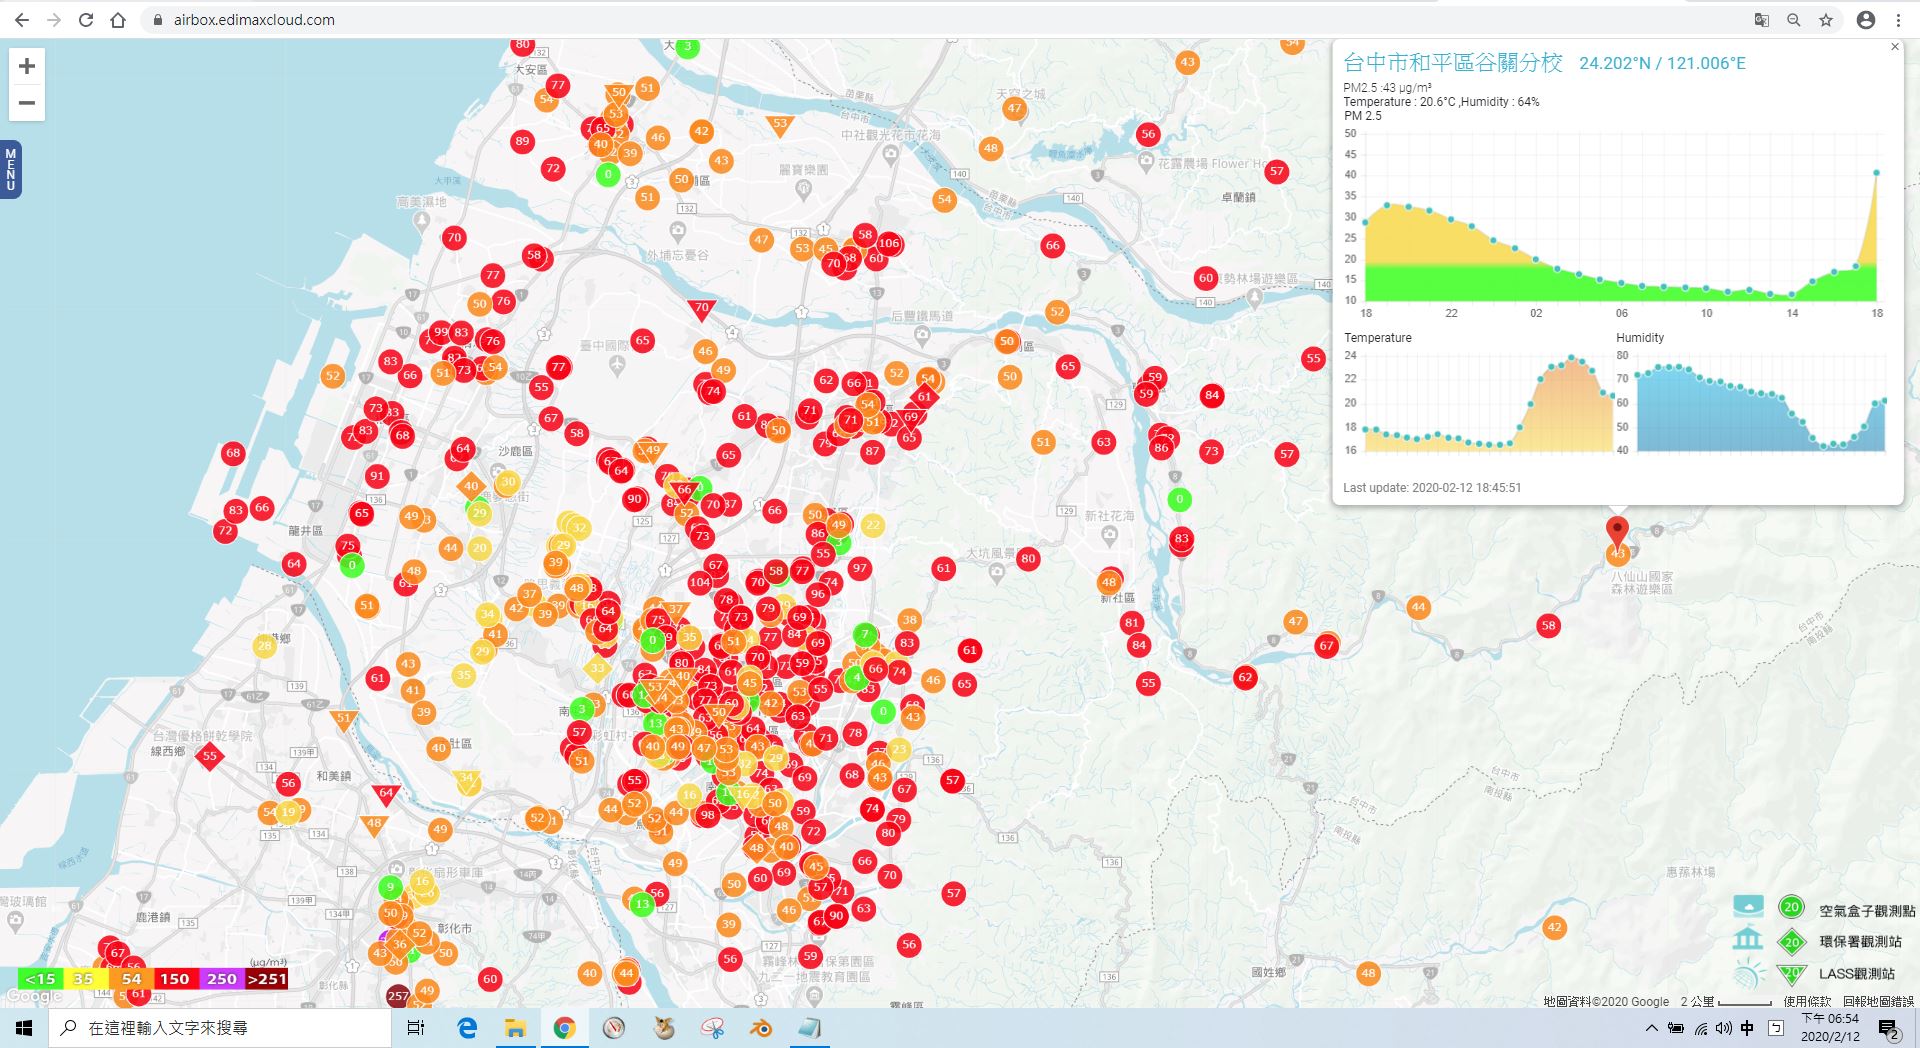Go back in browser history
This screenshot has width=1920, height=1048.
point(22,20)
